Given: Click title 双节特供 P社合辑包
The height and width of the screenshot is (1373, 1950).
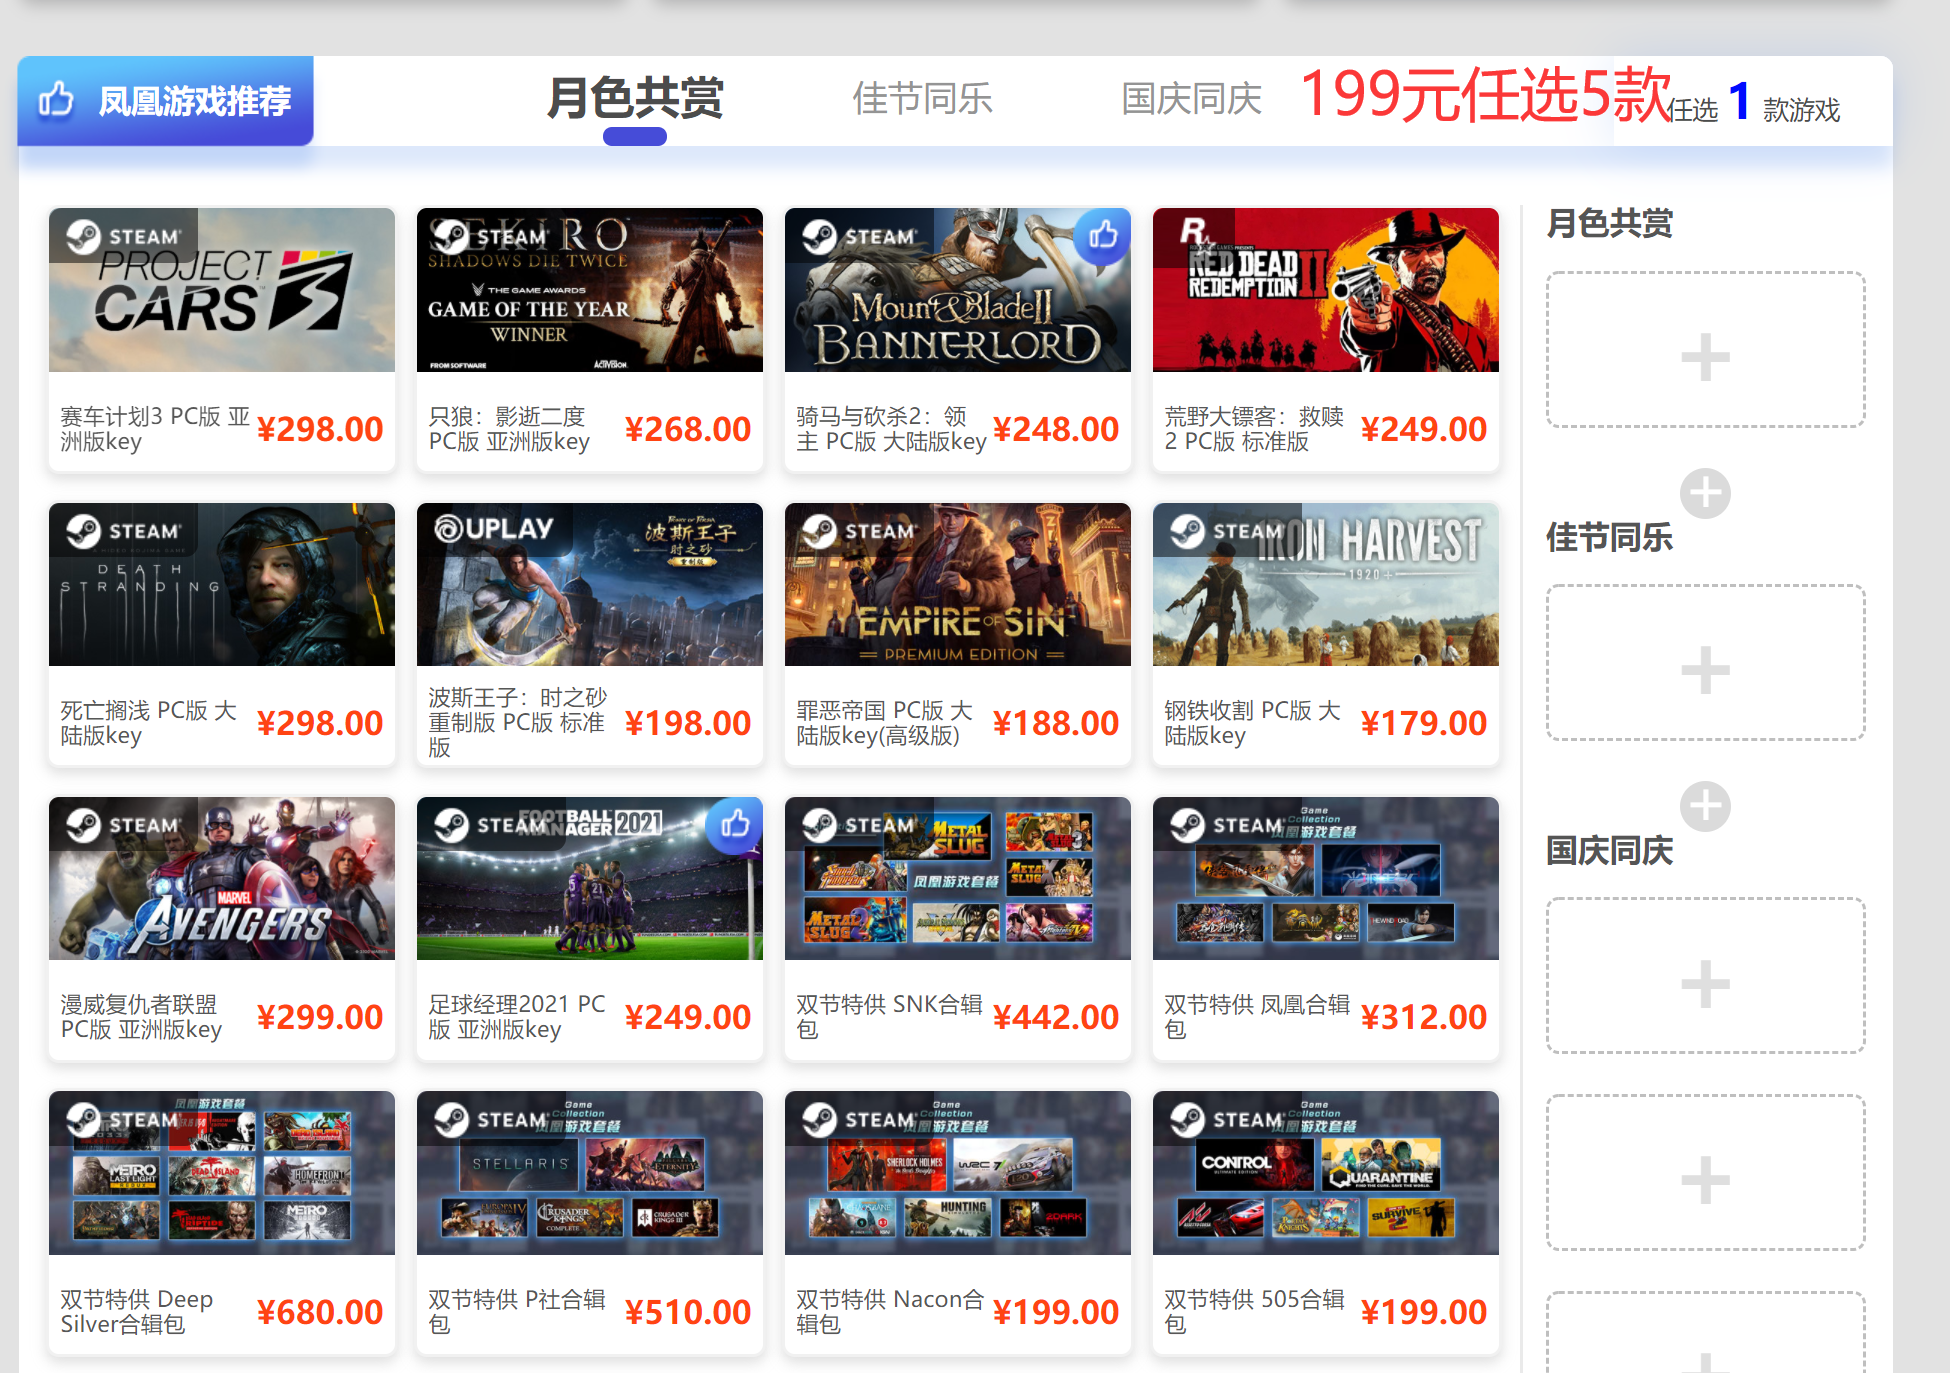Looking at the screenshot, I should (x=517, y=1312).
